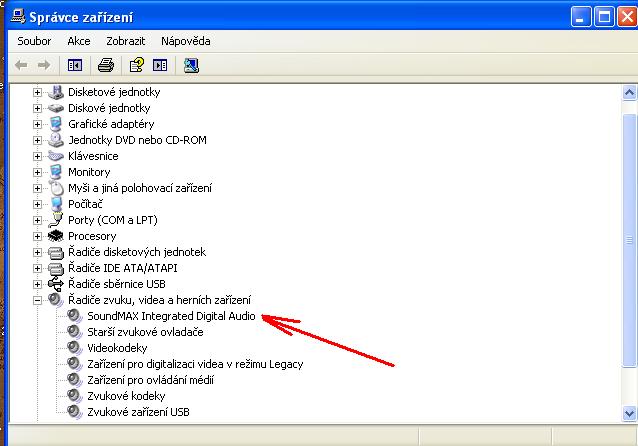The height and width of the screenshot is (446, 638).
Task: Click the vertical scrollbar thumb
Action: click(x=629, y=240)
